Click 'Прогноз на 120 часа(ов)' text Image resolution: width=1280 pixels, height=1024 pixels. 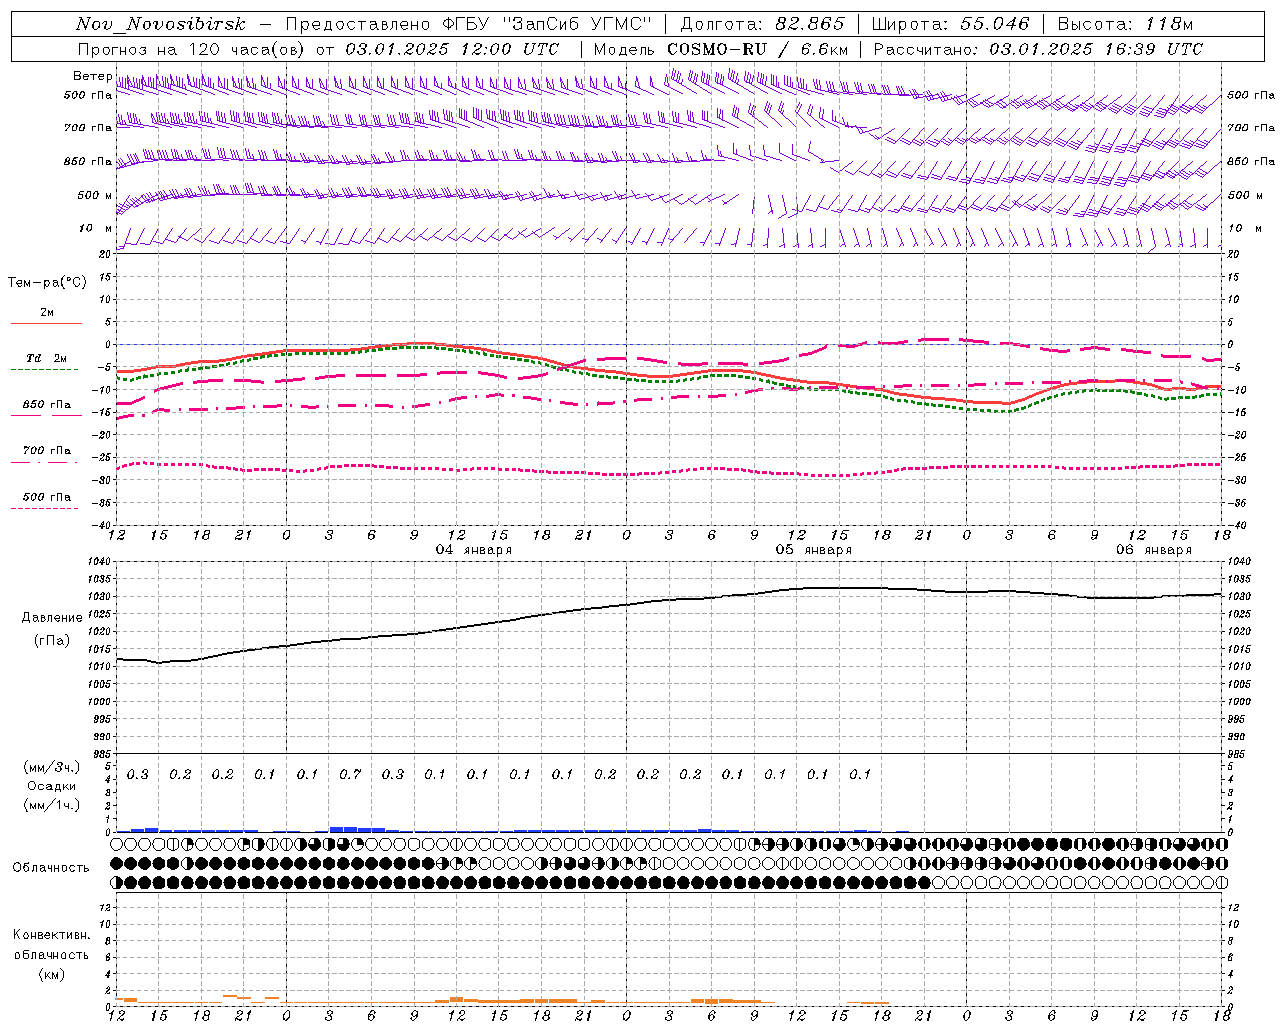[191, 49]
